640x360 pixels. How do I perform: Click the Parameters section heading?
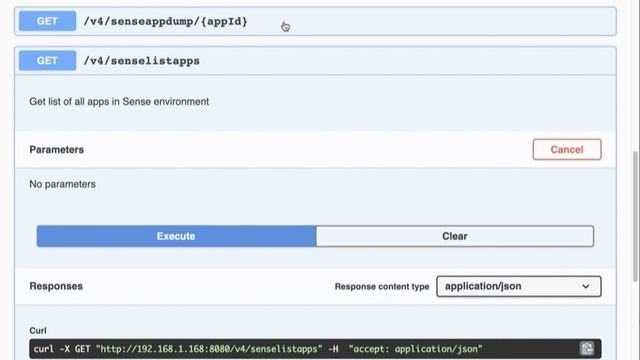tap(56, 149)
